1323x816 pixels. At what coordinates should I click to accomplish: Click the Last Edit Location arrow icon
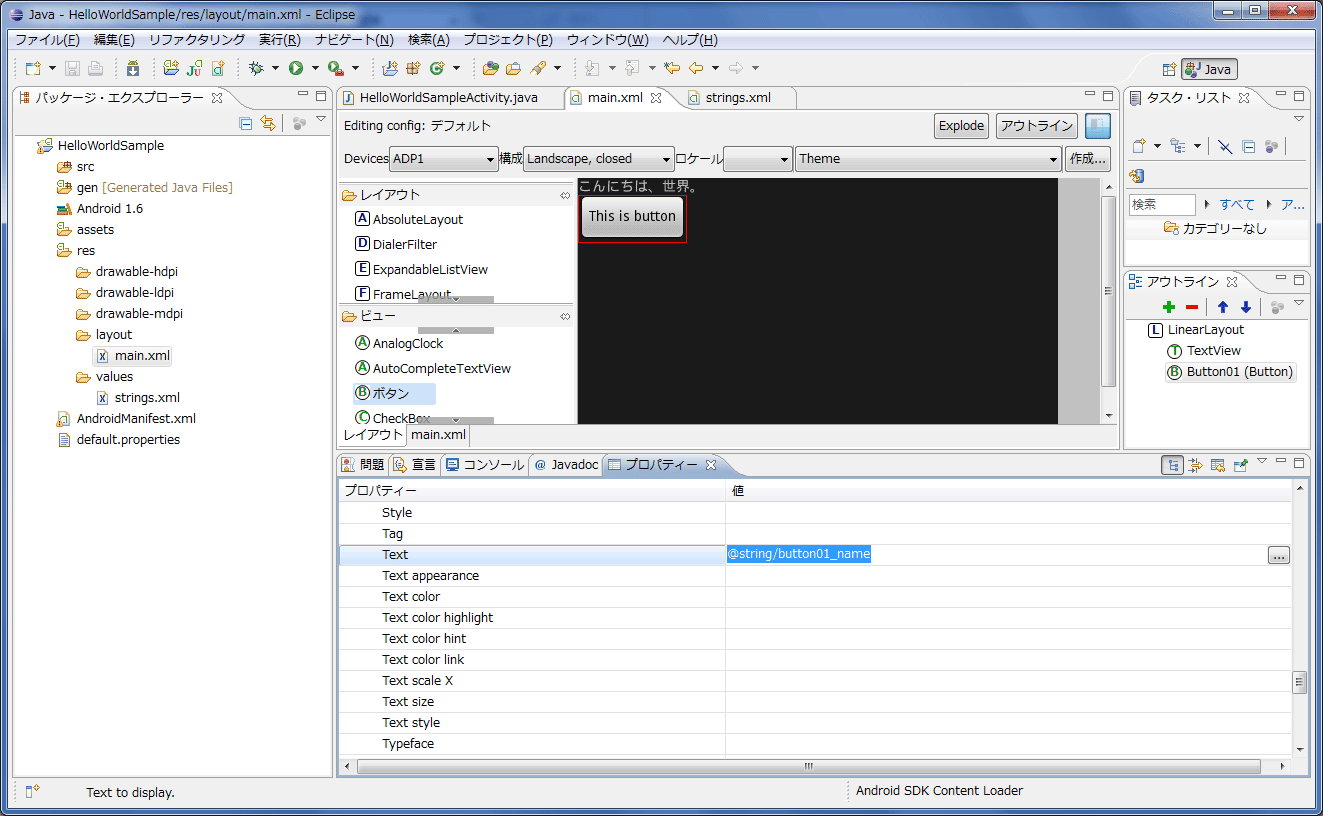tap(672, 68)
